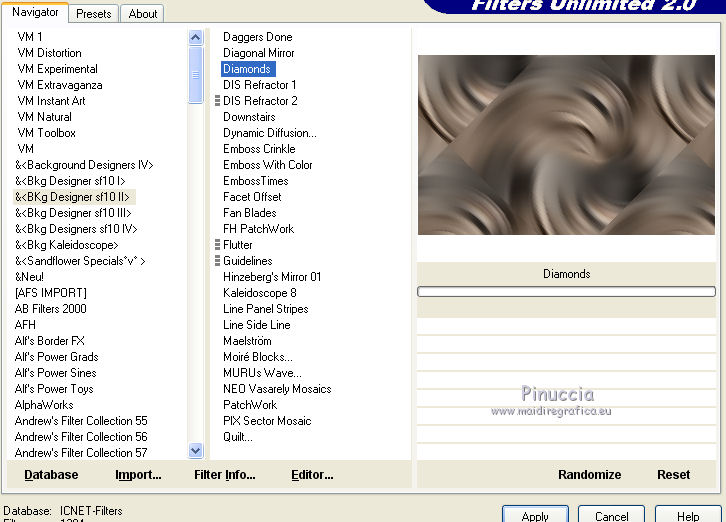
Task: Select VM Extravaganza category
Action: click(60, 85)
